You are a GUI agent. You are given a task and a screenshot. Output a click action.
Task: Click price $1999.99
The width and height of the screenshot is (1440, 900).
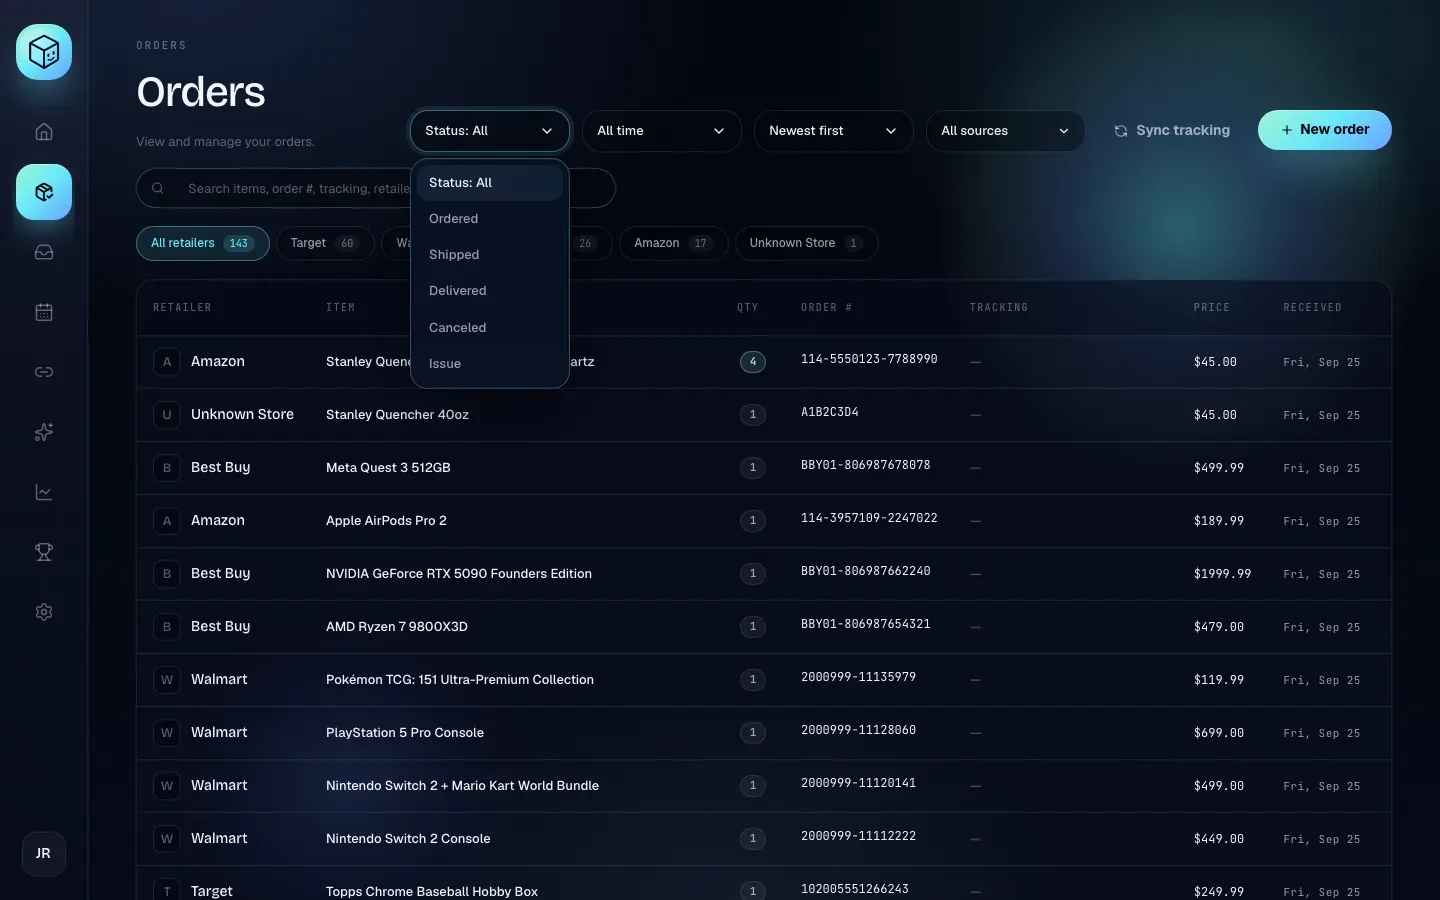(1222, 574)
